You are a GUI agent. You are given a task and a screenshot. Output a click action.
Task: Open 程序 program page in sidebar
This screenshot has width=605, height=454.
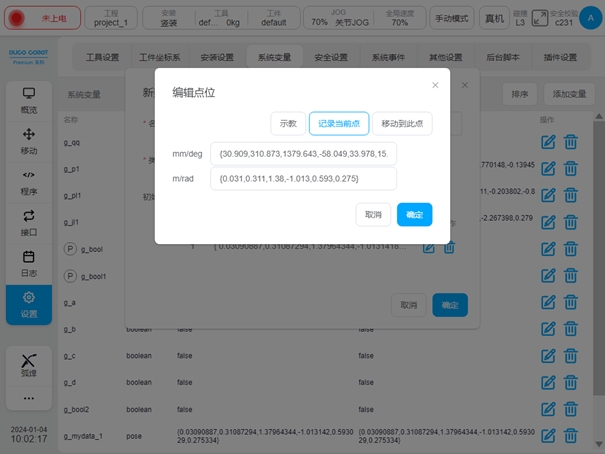pos(29,182)
